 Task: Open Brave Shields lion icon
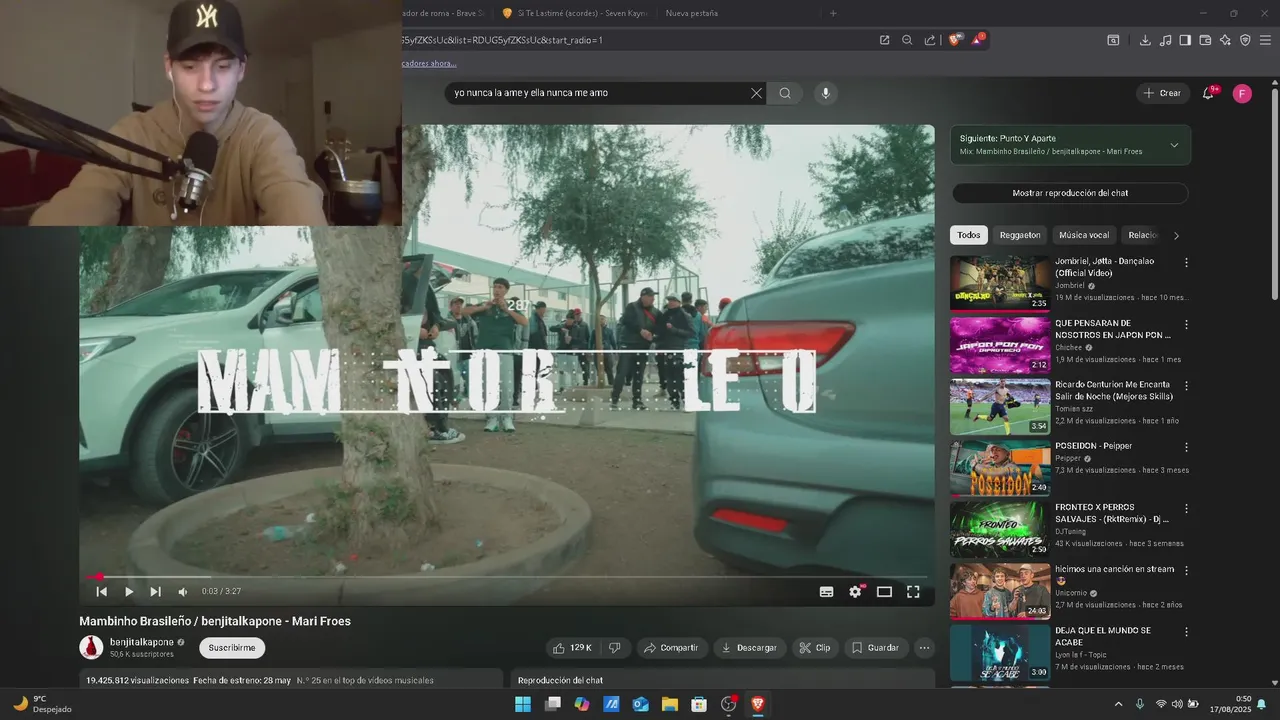[x=955, y=40]
